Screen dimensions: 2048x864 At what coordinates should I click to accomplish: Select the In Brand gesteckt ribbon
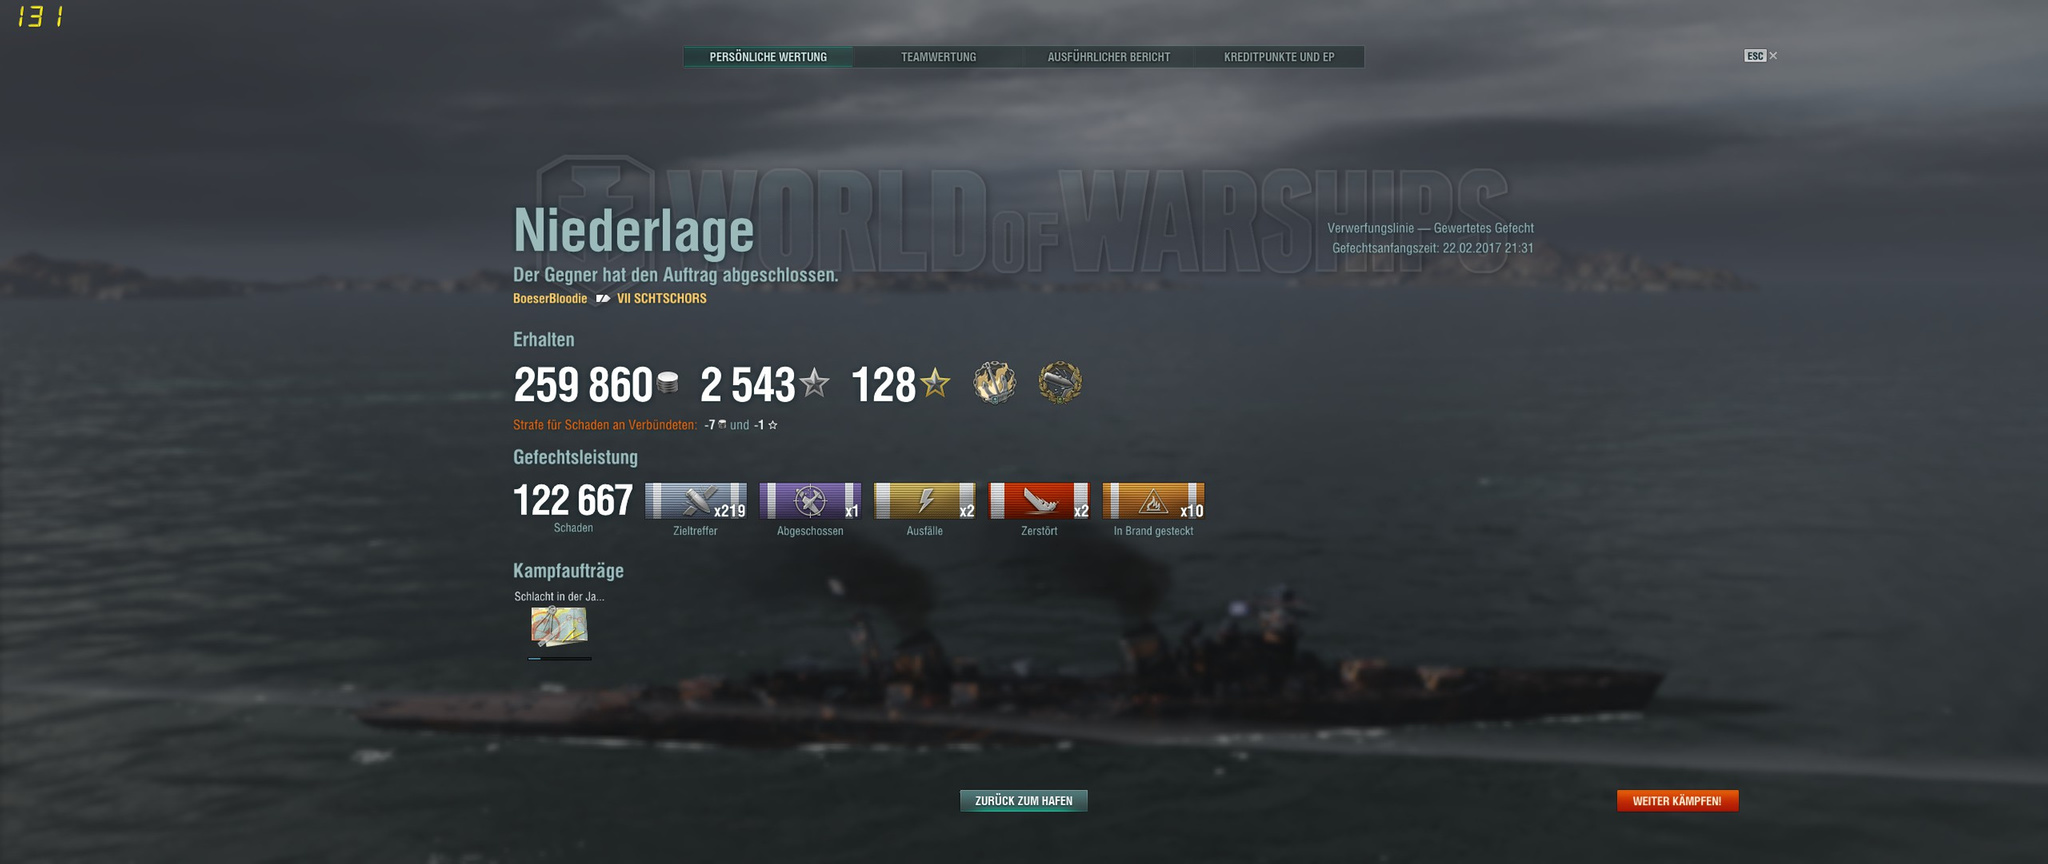(1153, 501)
